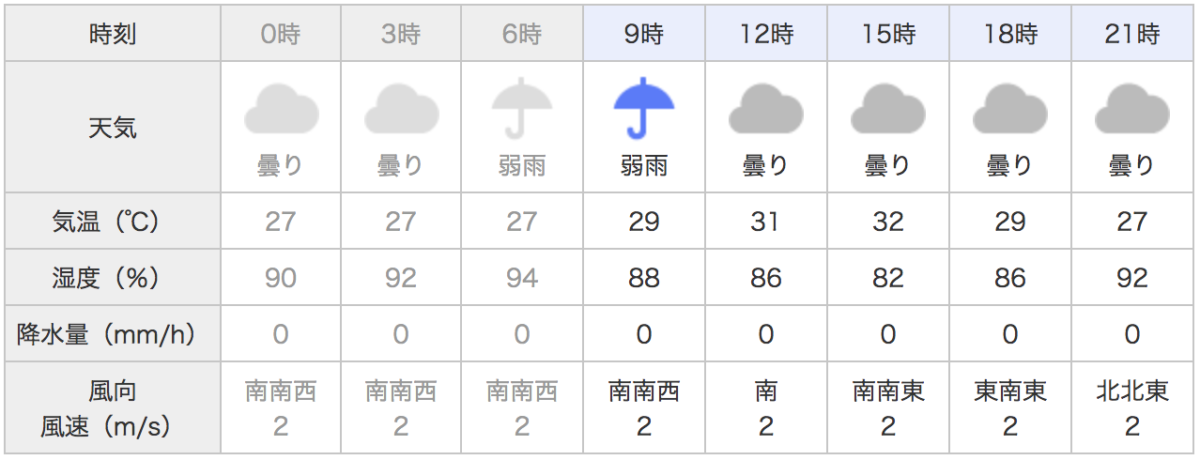Viewport: 1200px width, 460px height.
Task: Click the cloud icon under 0時
Action: [281, 109]
